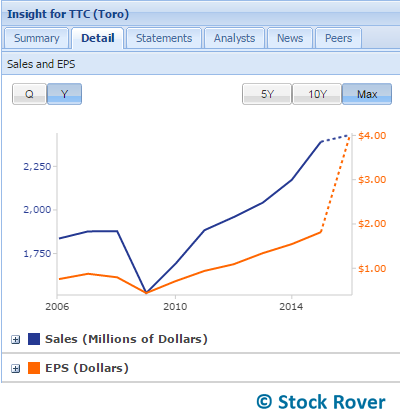
Task: Select yearly view with Y button
Action: pyautogui.click(x=64, y=94)
